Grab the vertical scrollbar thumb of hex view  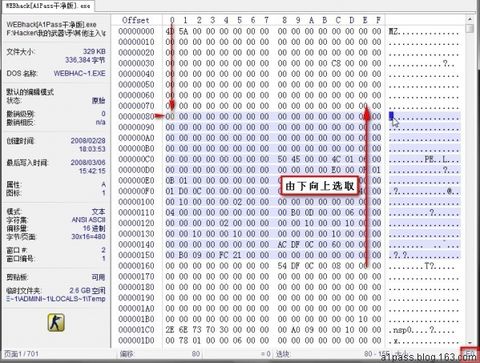point(470,28)
